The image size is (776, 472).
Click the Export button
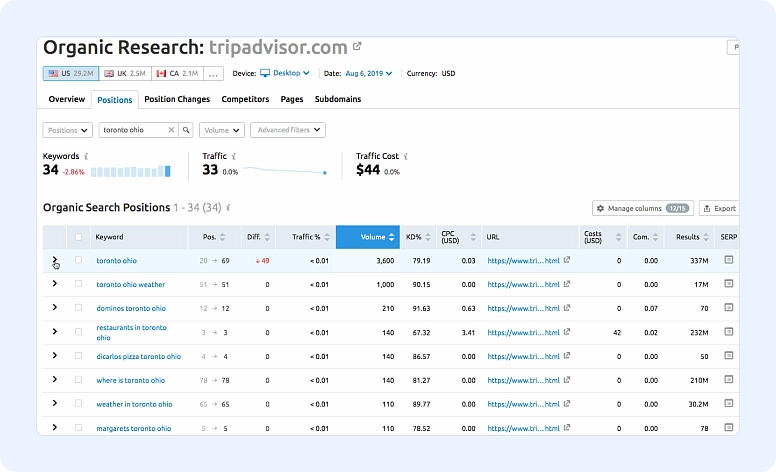[719, 208]
